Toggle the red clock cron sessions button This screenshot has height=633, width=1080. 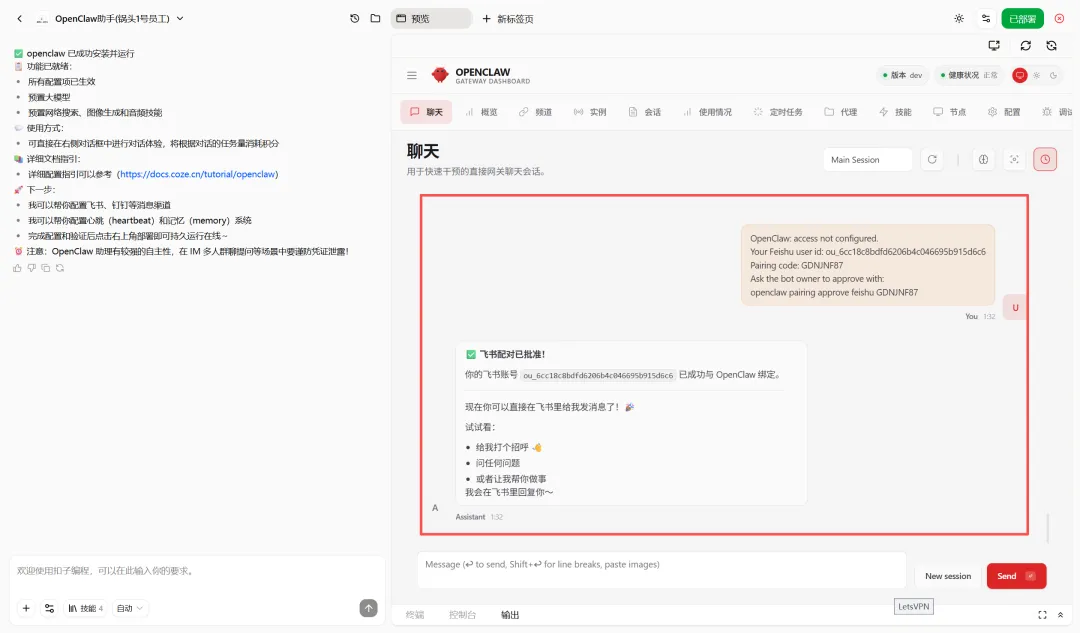1045,159
